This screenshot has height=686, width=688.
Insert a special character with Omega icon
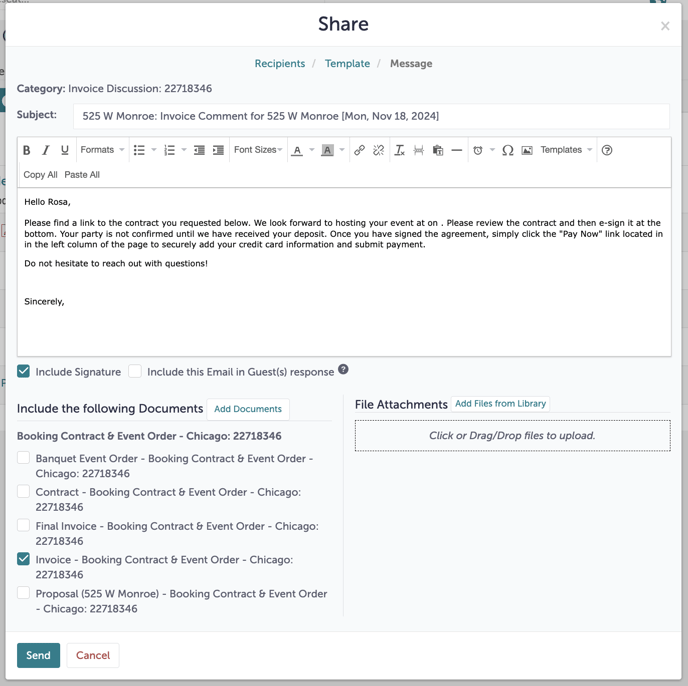coord(508,150)
